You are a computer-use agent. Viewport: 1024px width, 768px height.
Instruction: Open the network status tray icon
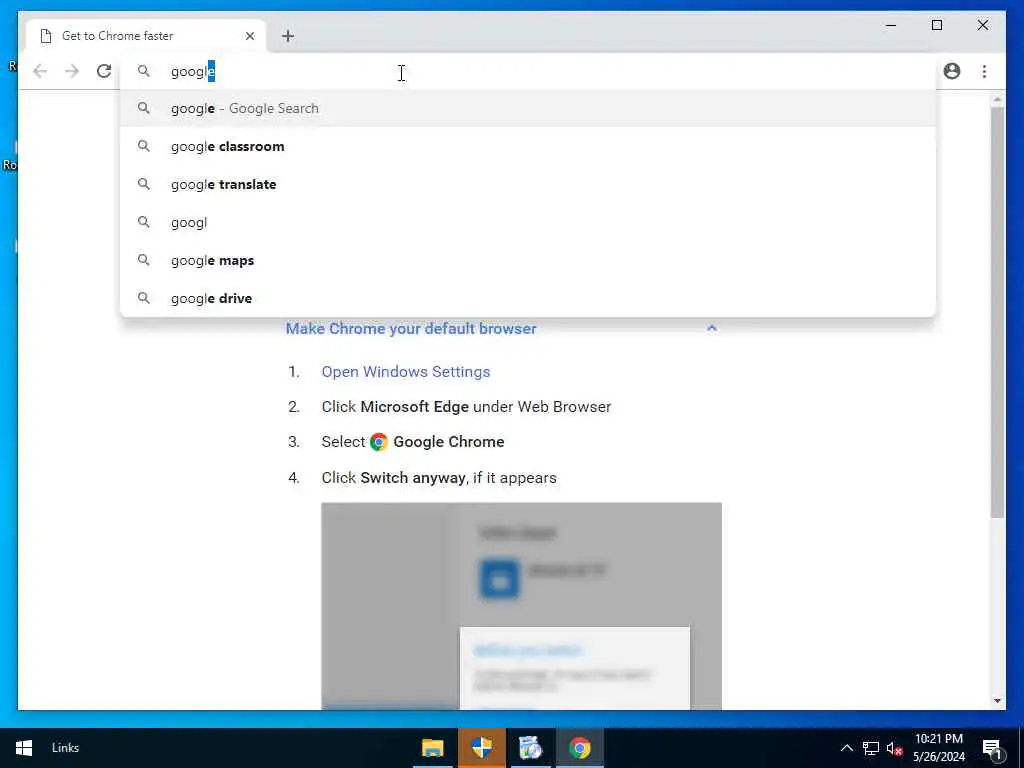pyautogui.click(x=870, y=748)
